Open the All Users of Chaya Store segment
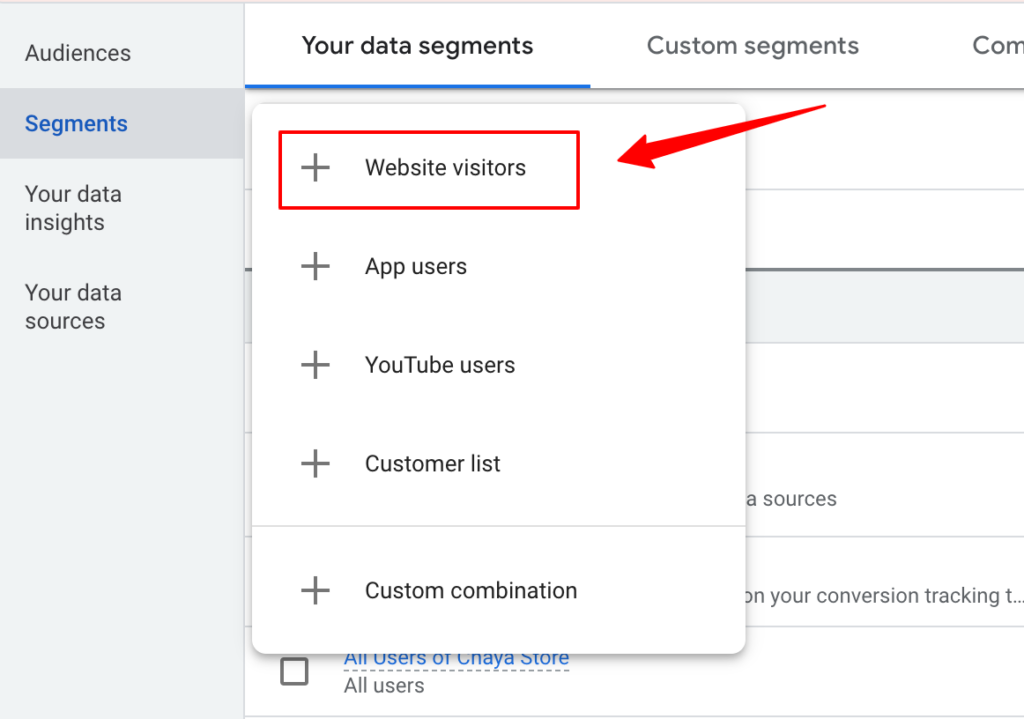Screen dimensions: 1024x719 click(456, 657)
